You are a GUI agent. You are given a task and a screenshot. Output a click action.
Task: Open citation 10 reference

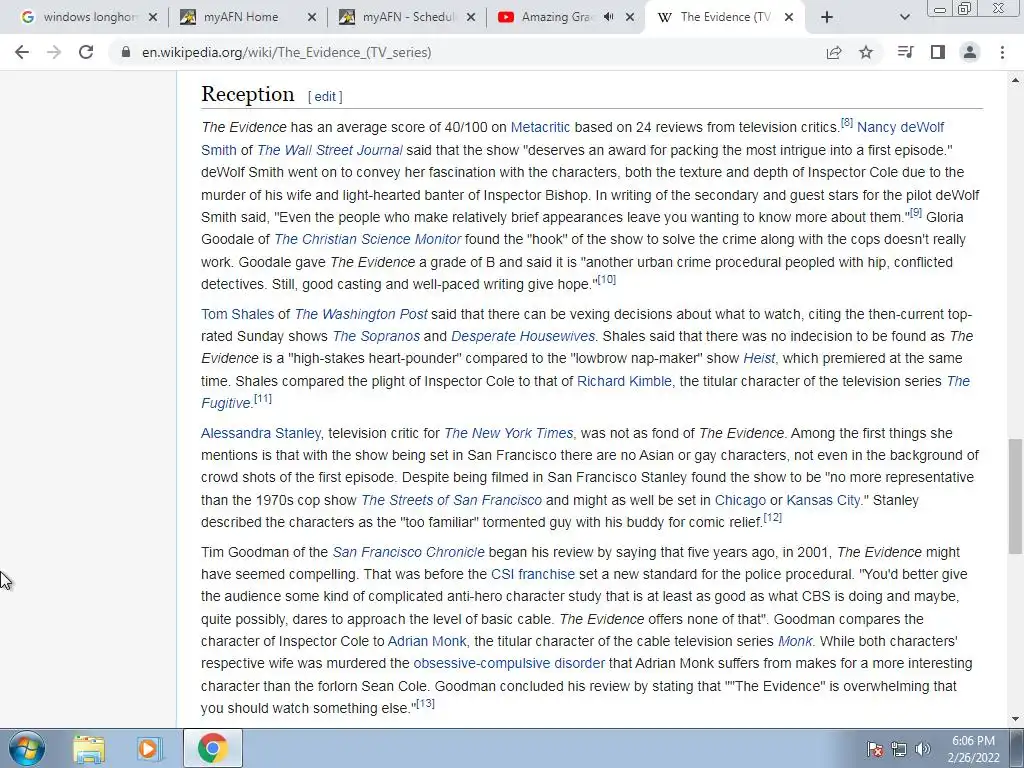point(607,280)
